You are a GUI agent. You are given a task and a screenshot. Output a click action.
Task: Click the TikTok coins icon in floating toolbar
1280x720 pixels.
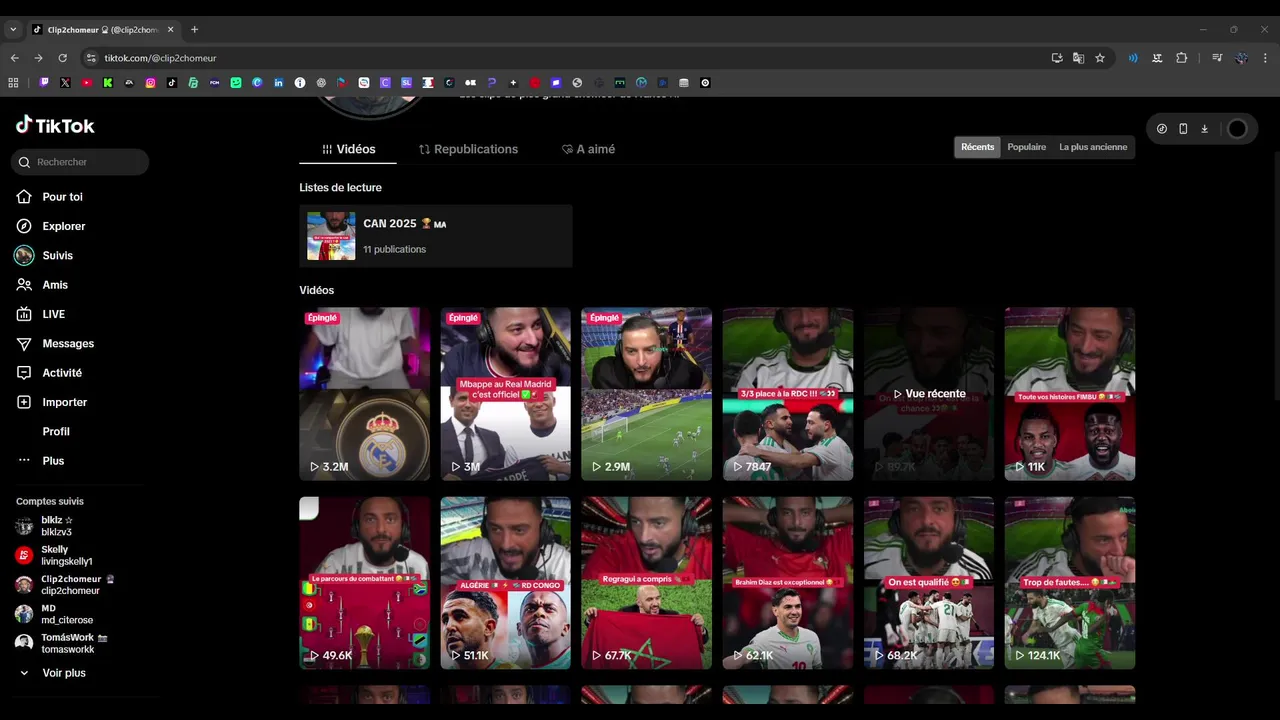point(1162,128)
